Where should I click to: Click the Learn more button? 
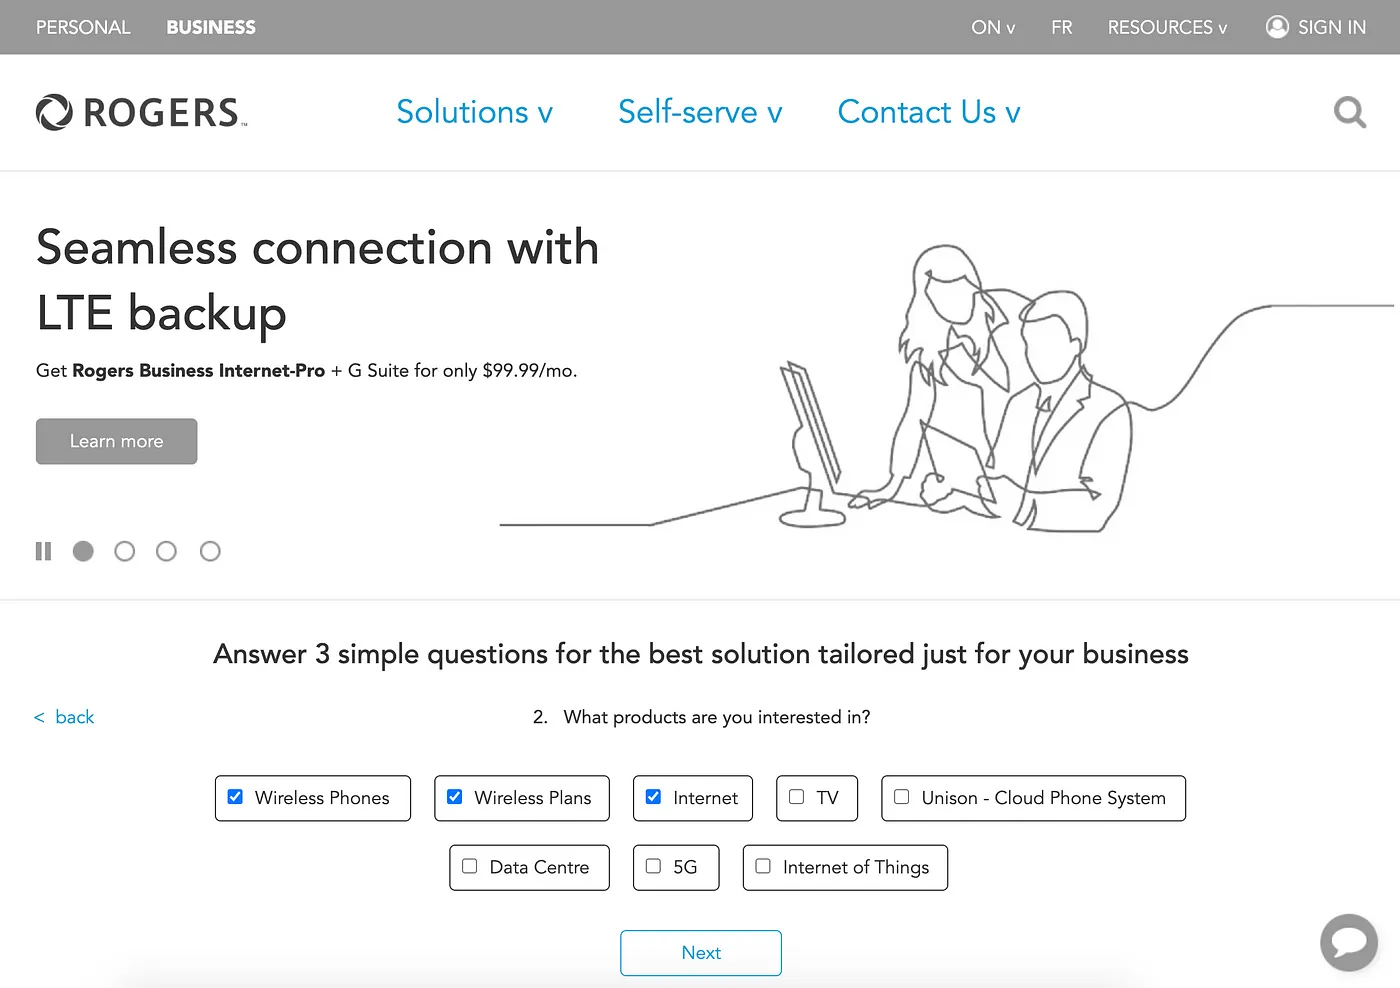[x=116, y=441]
